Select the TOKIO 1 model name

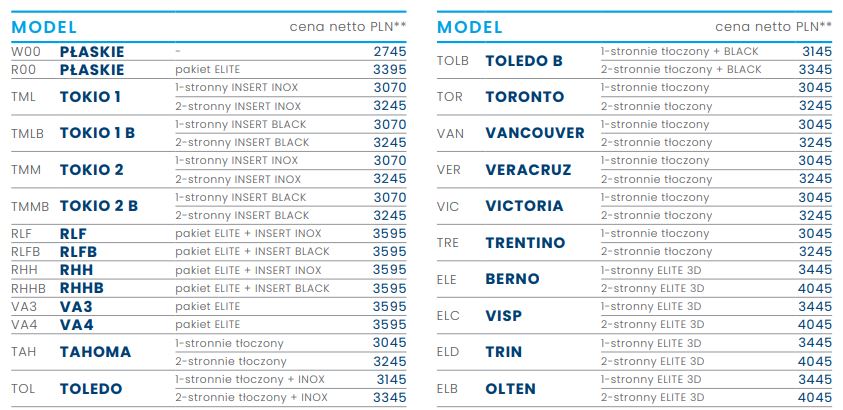[90, 97]
